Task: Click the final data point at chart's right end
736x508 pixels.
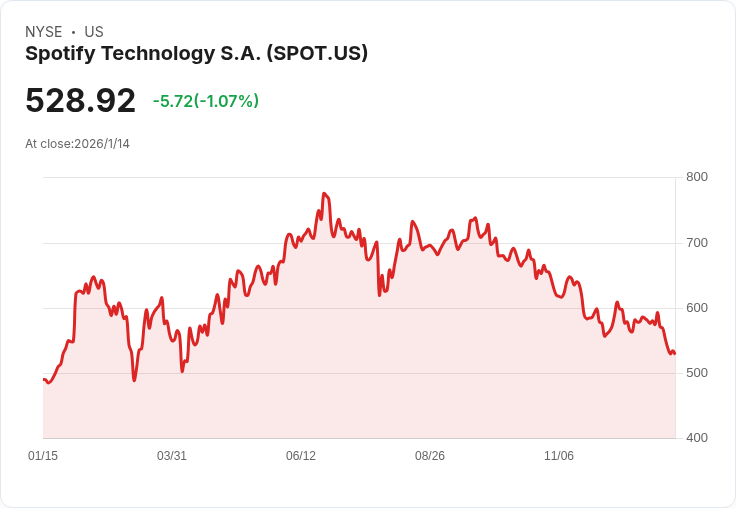Action: (675, 354)
